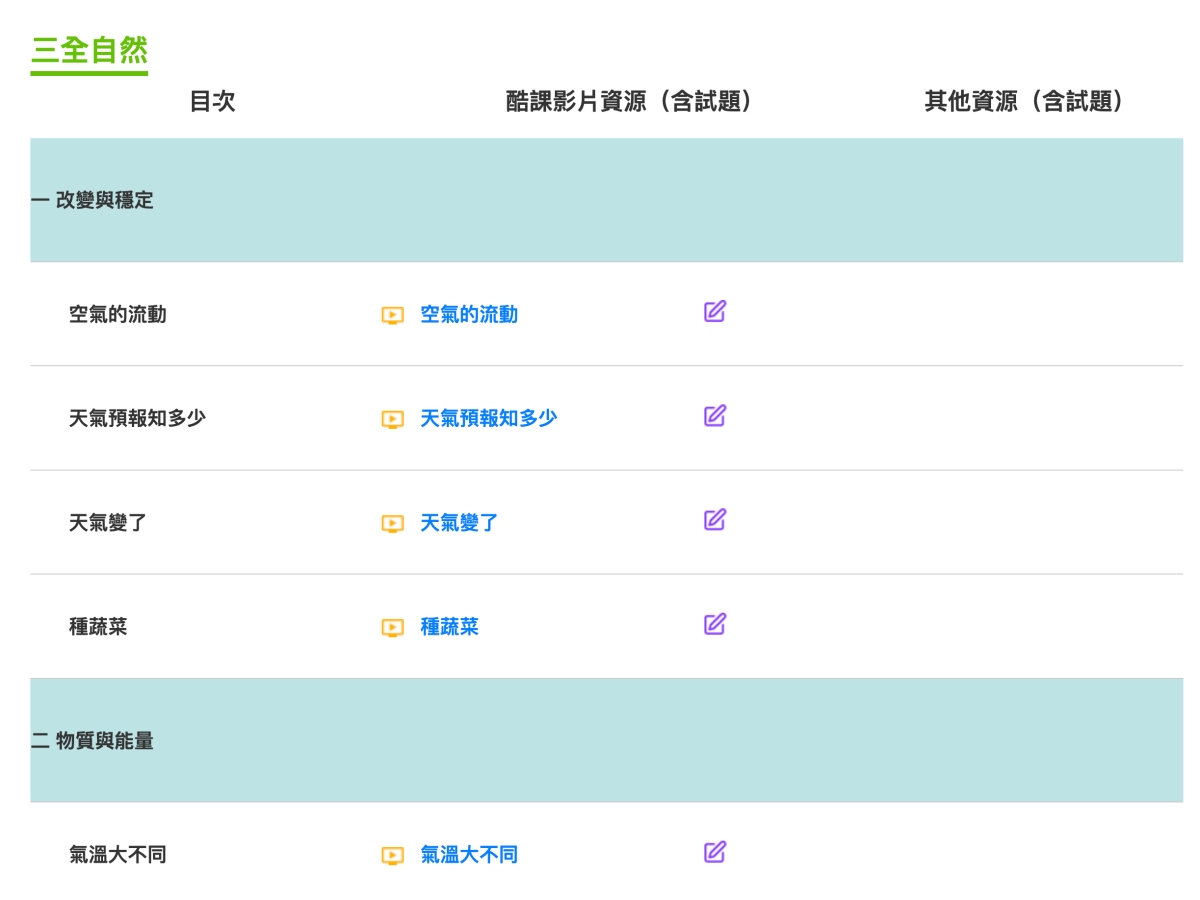Click video icon beside 天氣預報知多少 link
Viewport: 1200px width, 900px height.
click(x=392, y=420)
